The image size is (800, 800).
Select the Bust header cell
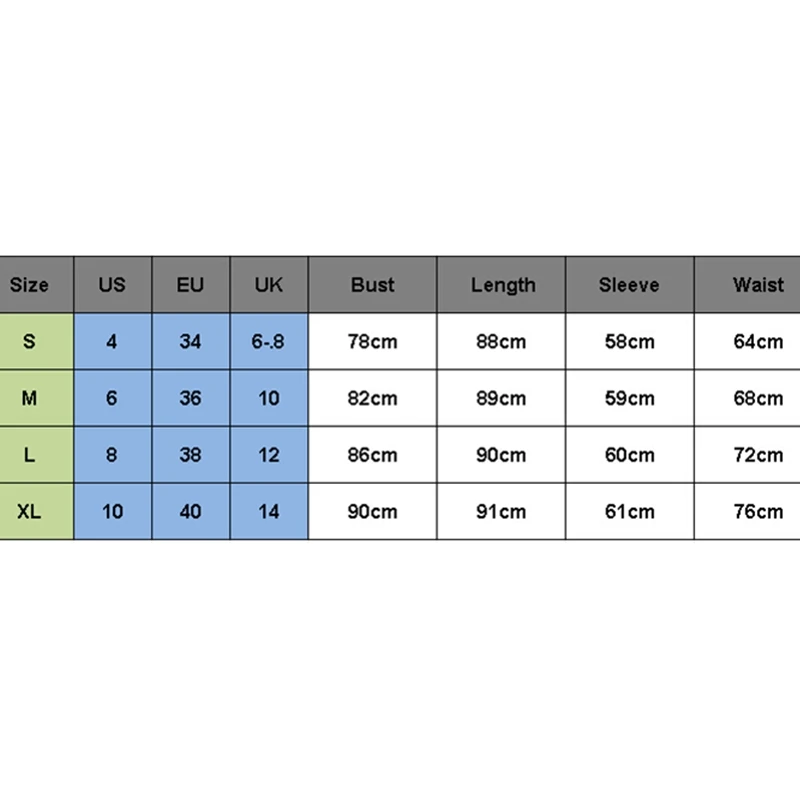(x=372, y=285)
